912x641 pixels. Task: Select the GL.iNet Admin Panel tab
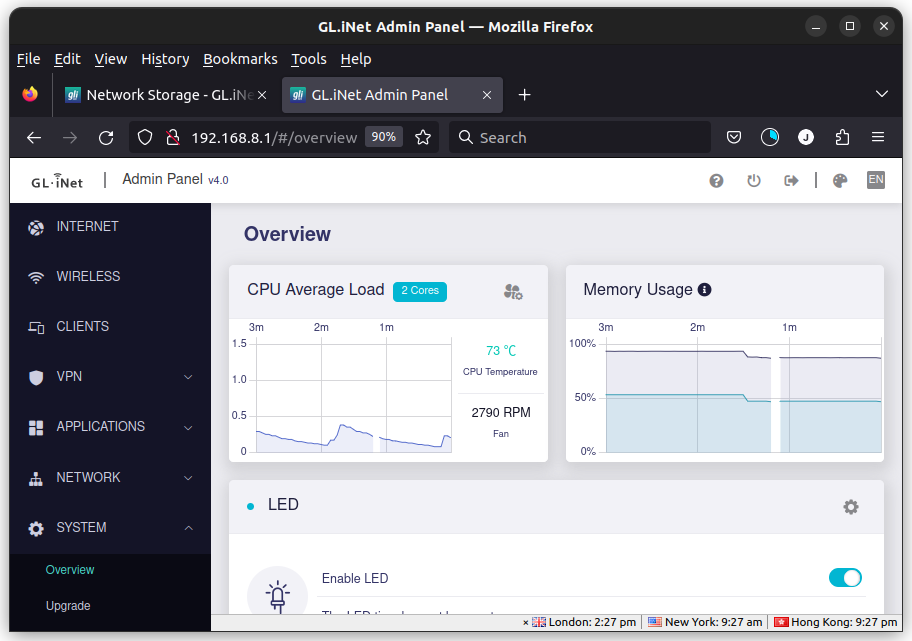(x=393, y=95)
